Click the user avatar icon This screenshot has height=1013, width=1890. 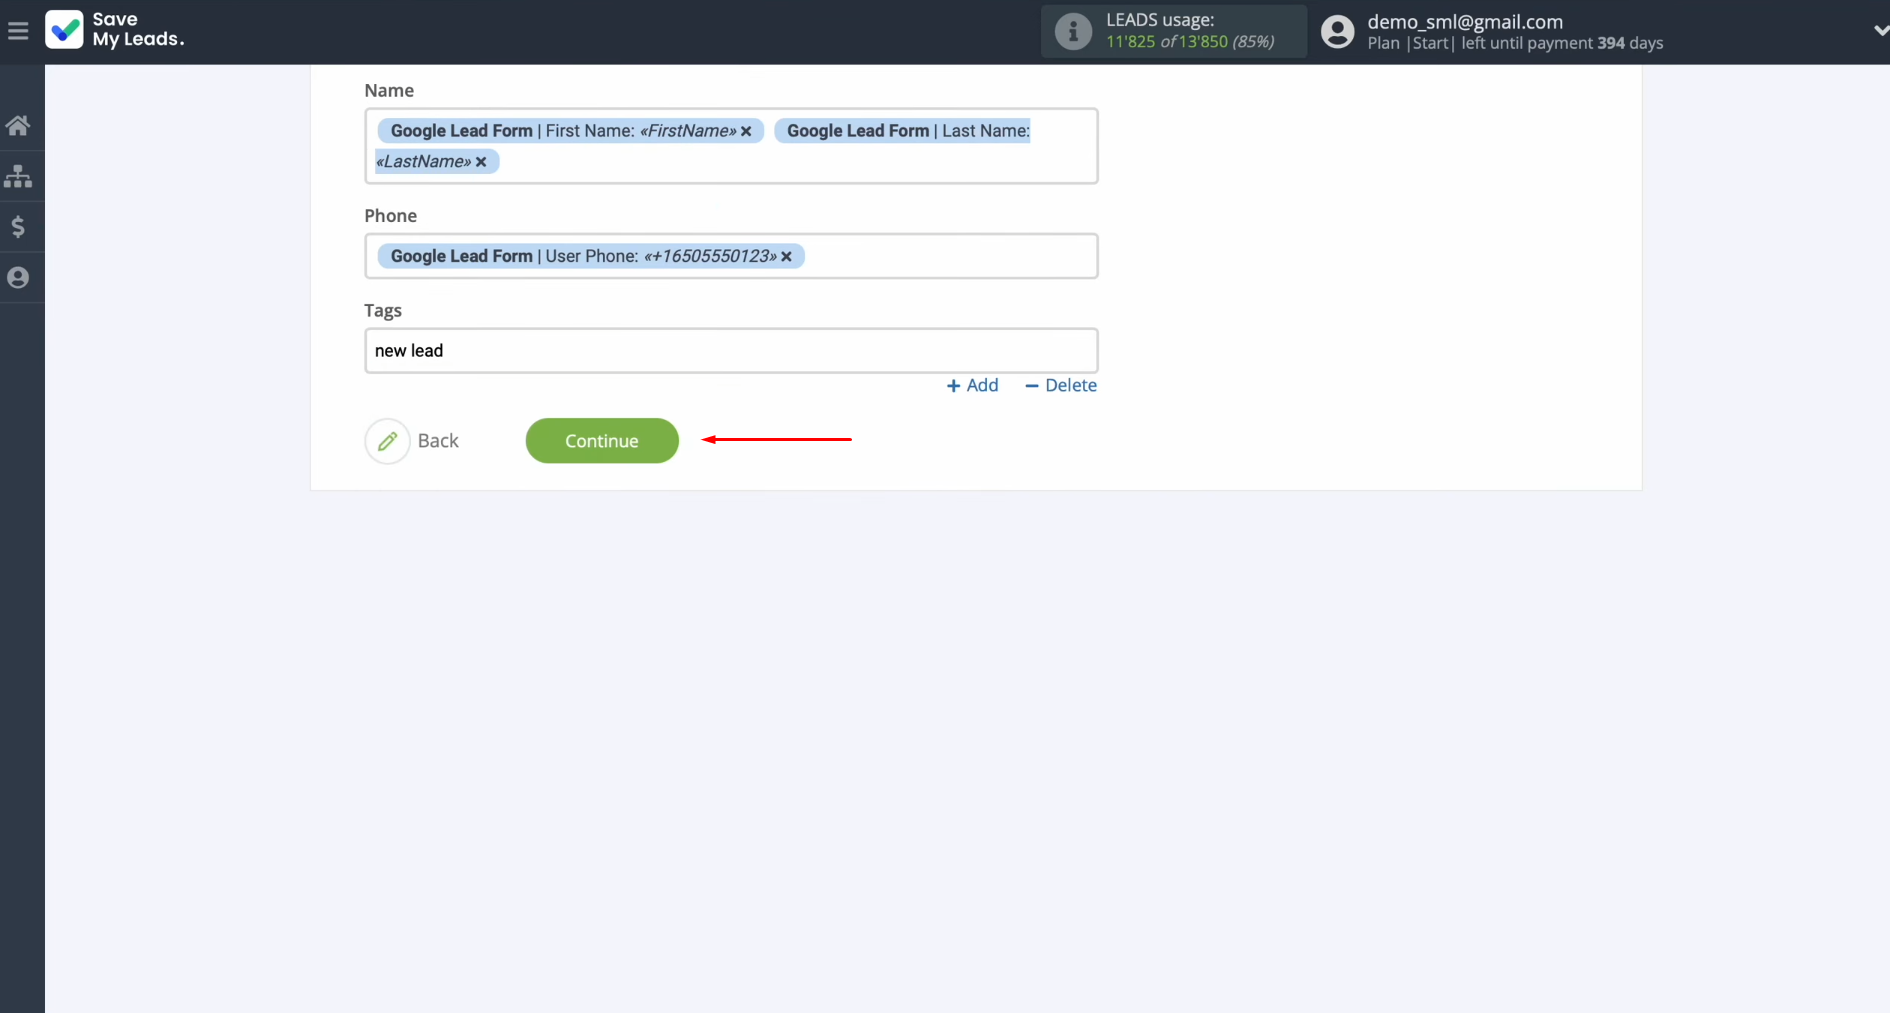coord(1337,31)
